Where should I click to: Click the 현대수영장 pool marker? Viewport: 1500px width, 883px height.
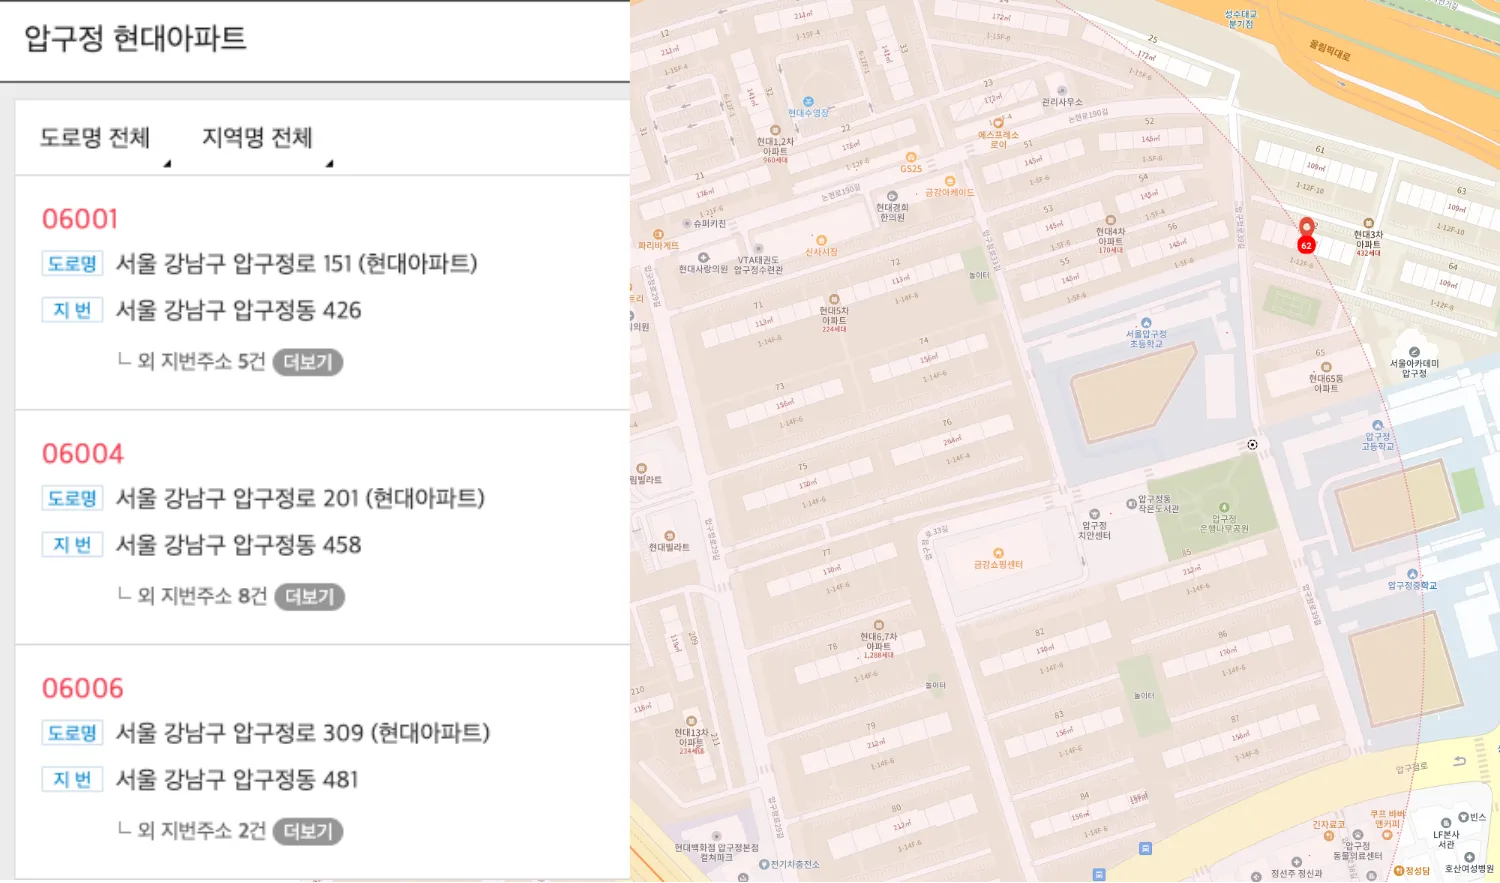point(808,102)
